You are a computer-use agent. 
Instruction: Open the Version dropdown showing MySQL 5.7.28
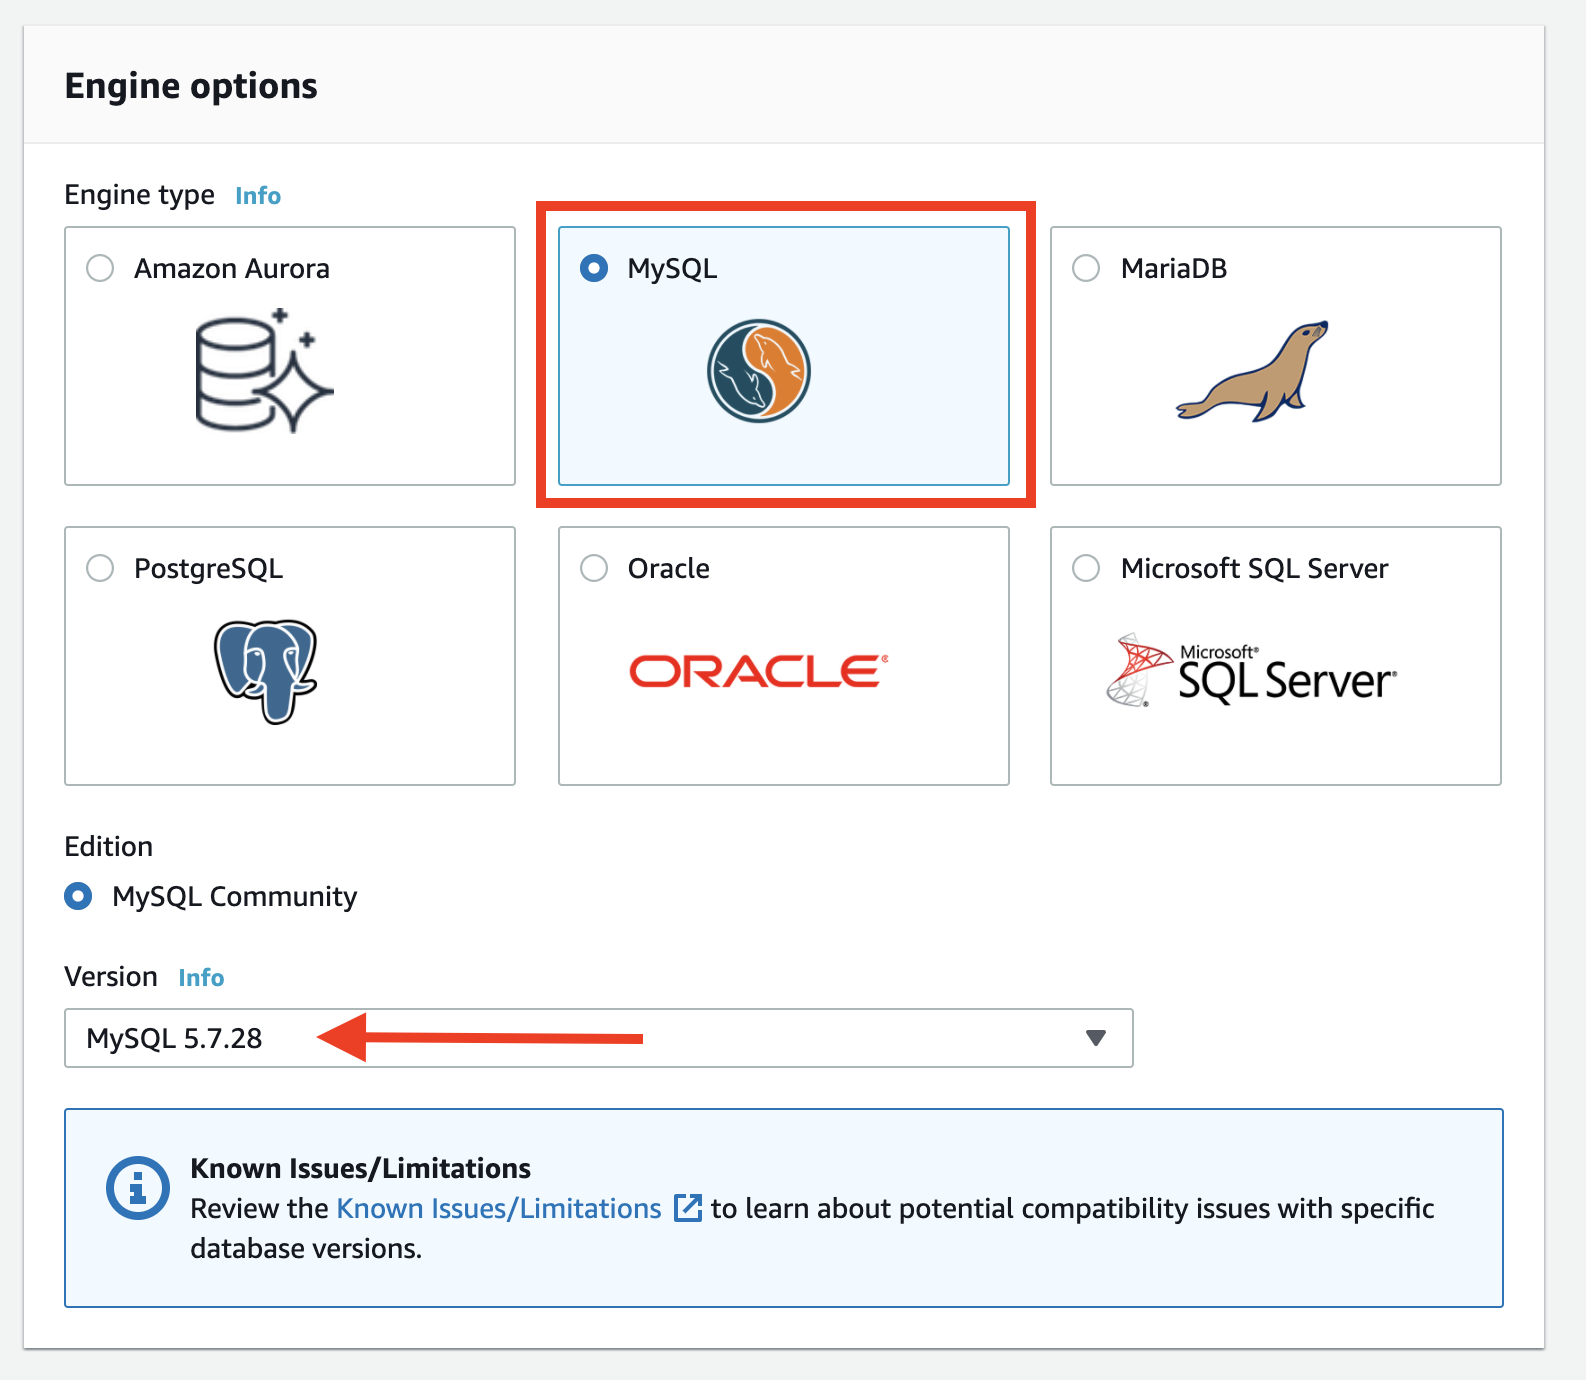tap(598, 1038)
